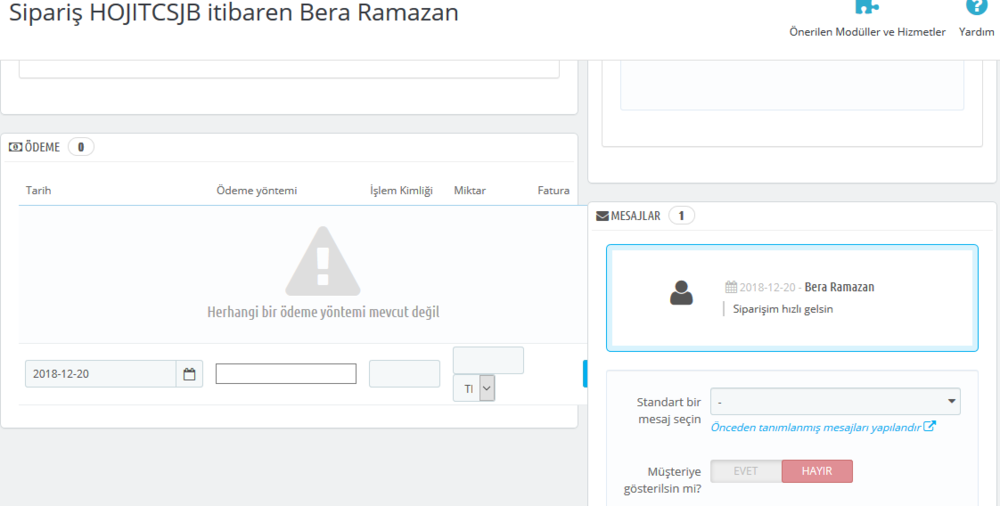Viewport: 1000px width, 506px height.
Task: Click the İşlem Kimliği column header
Action: point(402,191)
